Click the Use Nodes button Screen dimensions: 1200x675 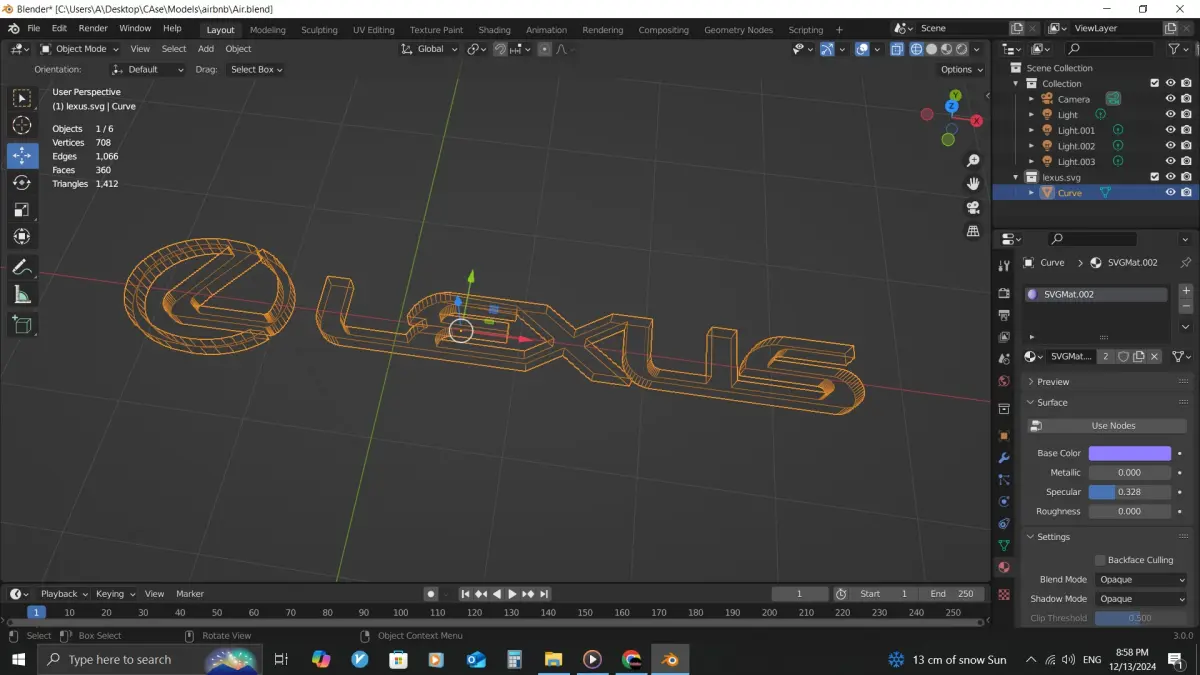[1107, 426]
